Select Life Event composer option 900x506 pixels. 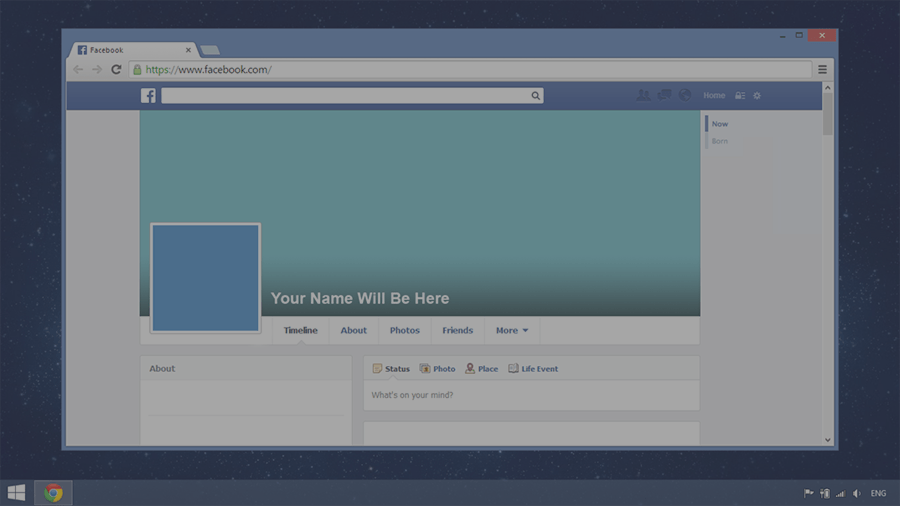(533, 369)
